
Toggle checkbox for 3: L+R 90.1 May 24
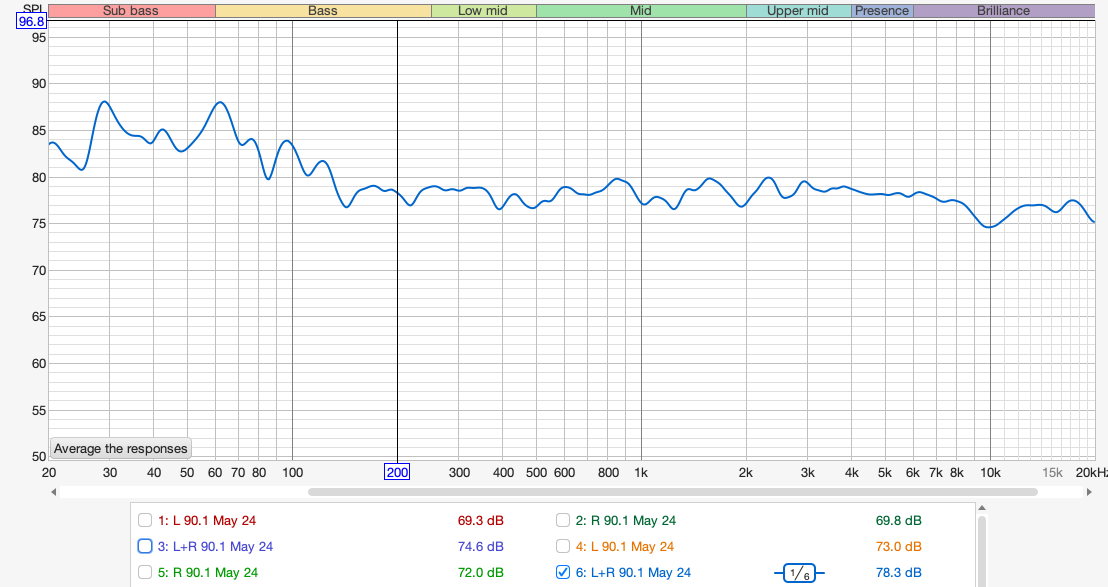click(145, 546)
